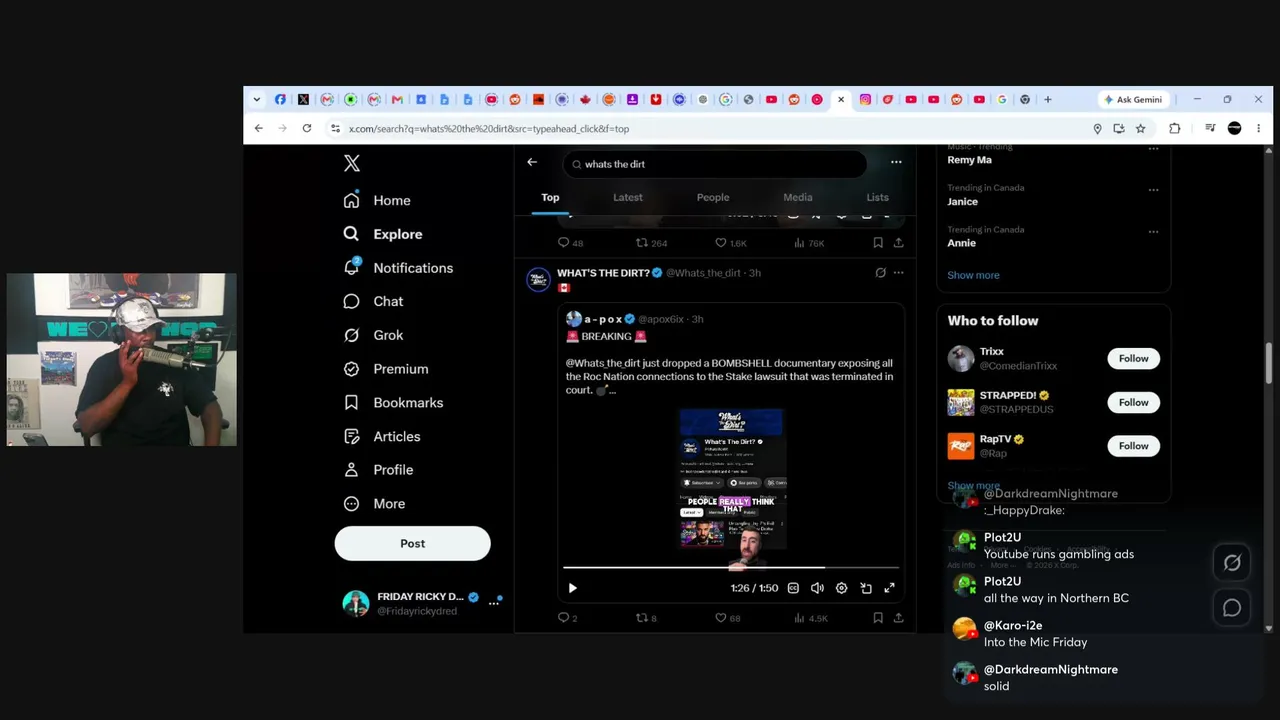1280x720 pixels.
Task: Open the quoted a-pox author name
Action: click(603, 319)
